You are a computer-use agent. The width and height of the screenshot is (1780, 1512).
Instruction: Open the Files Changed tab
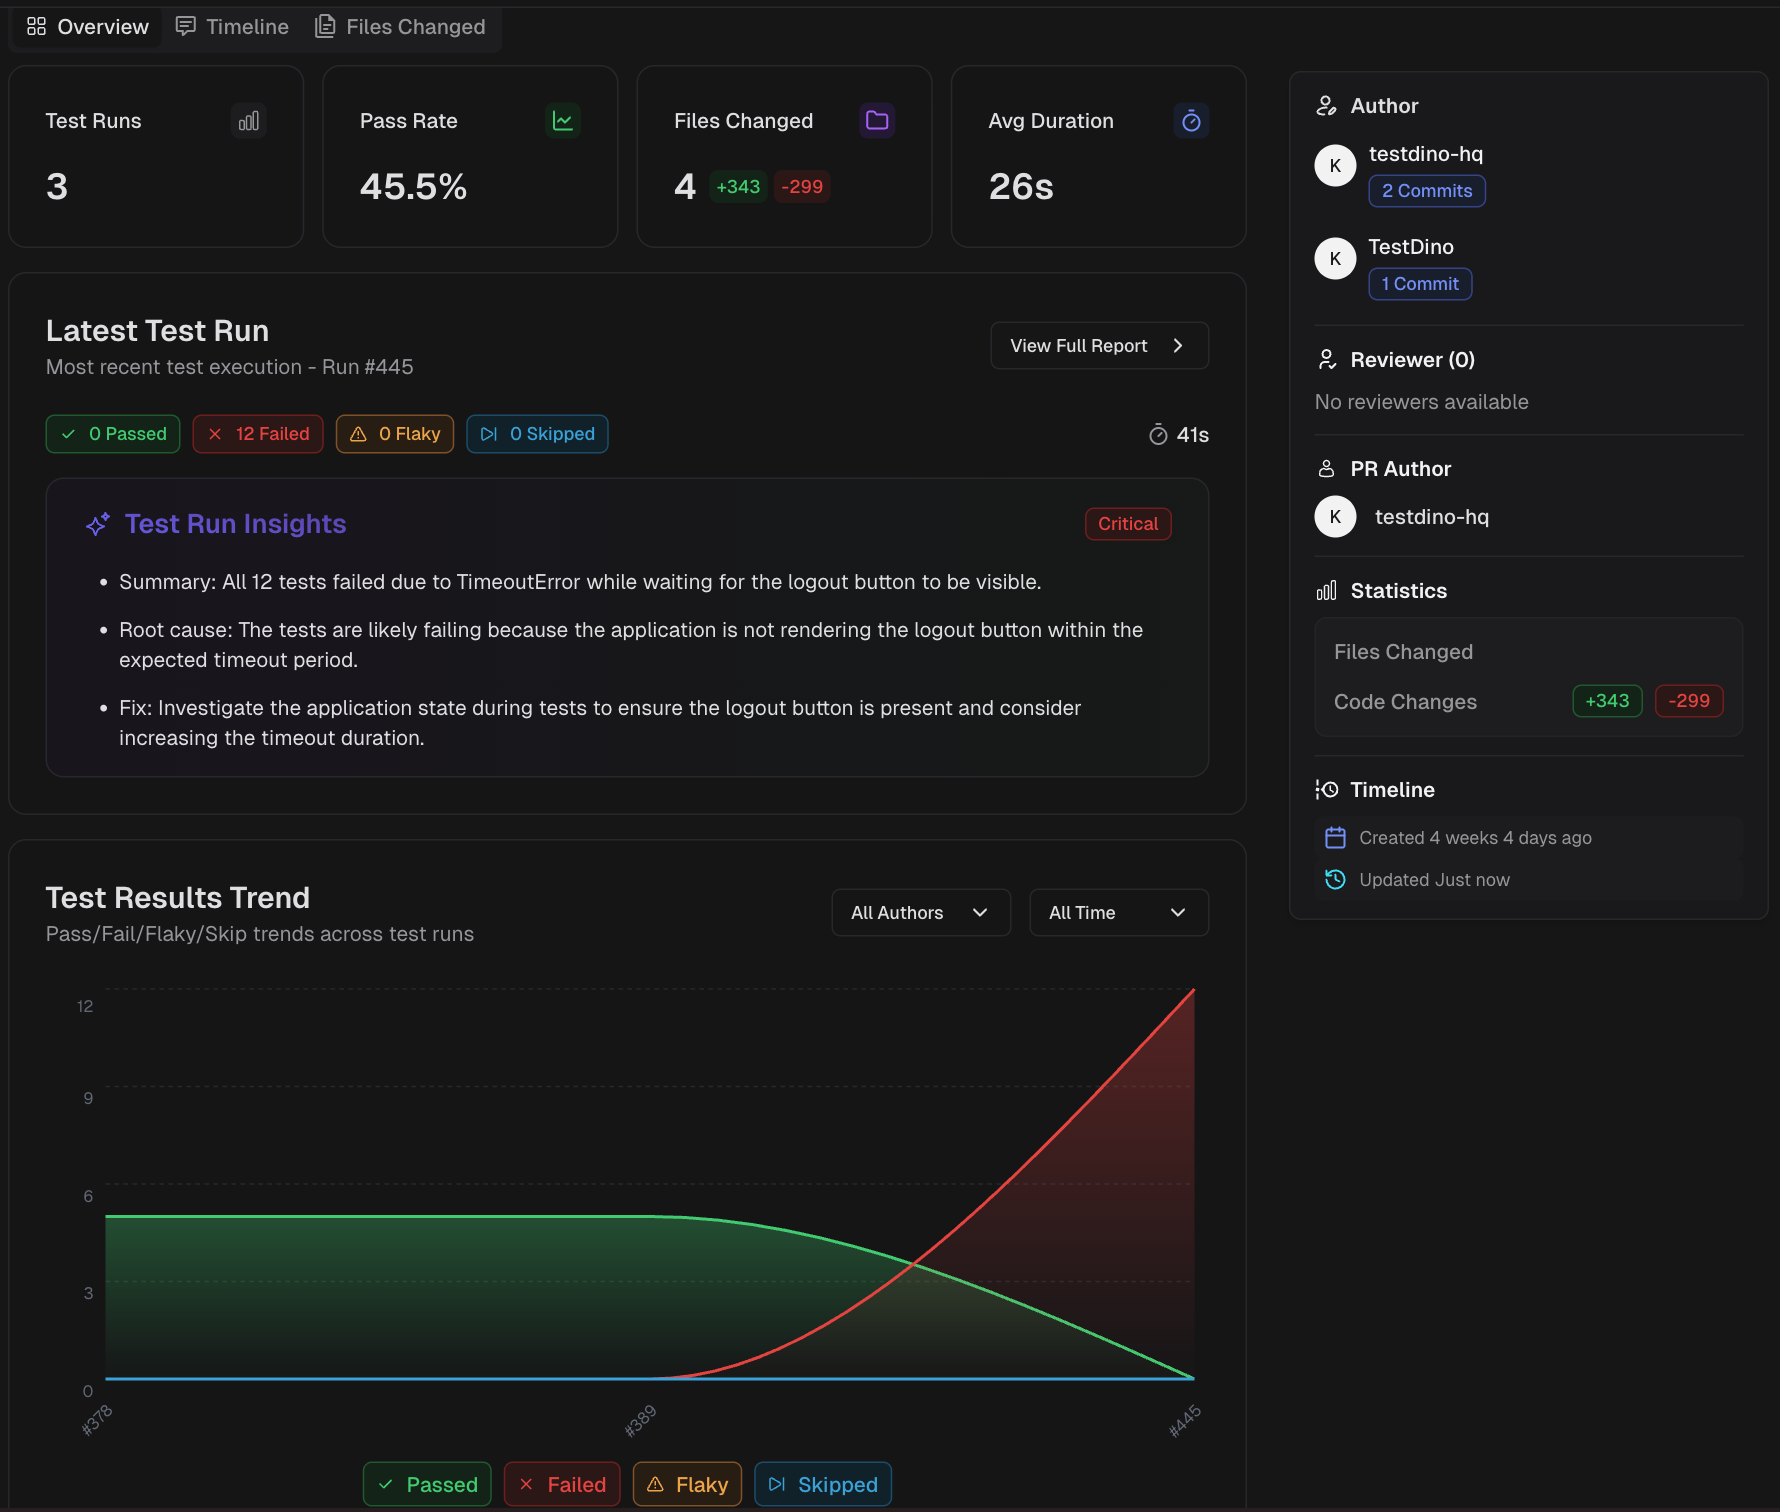pos(400,27)
